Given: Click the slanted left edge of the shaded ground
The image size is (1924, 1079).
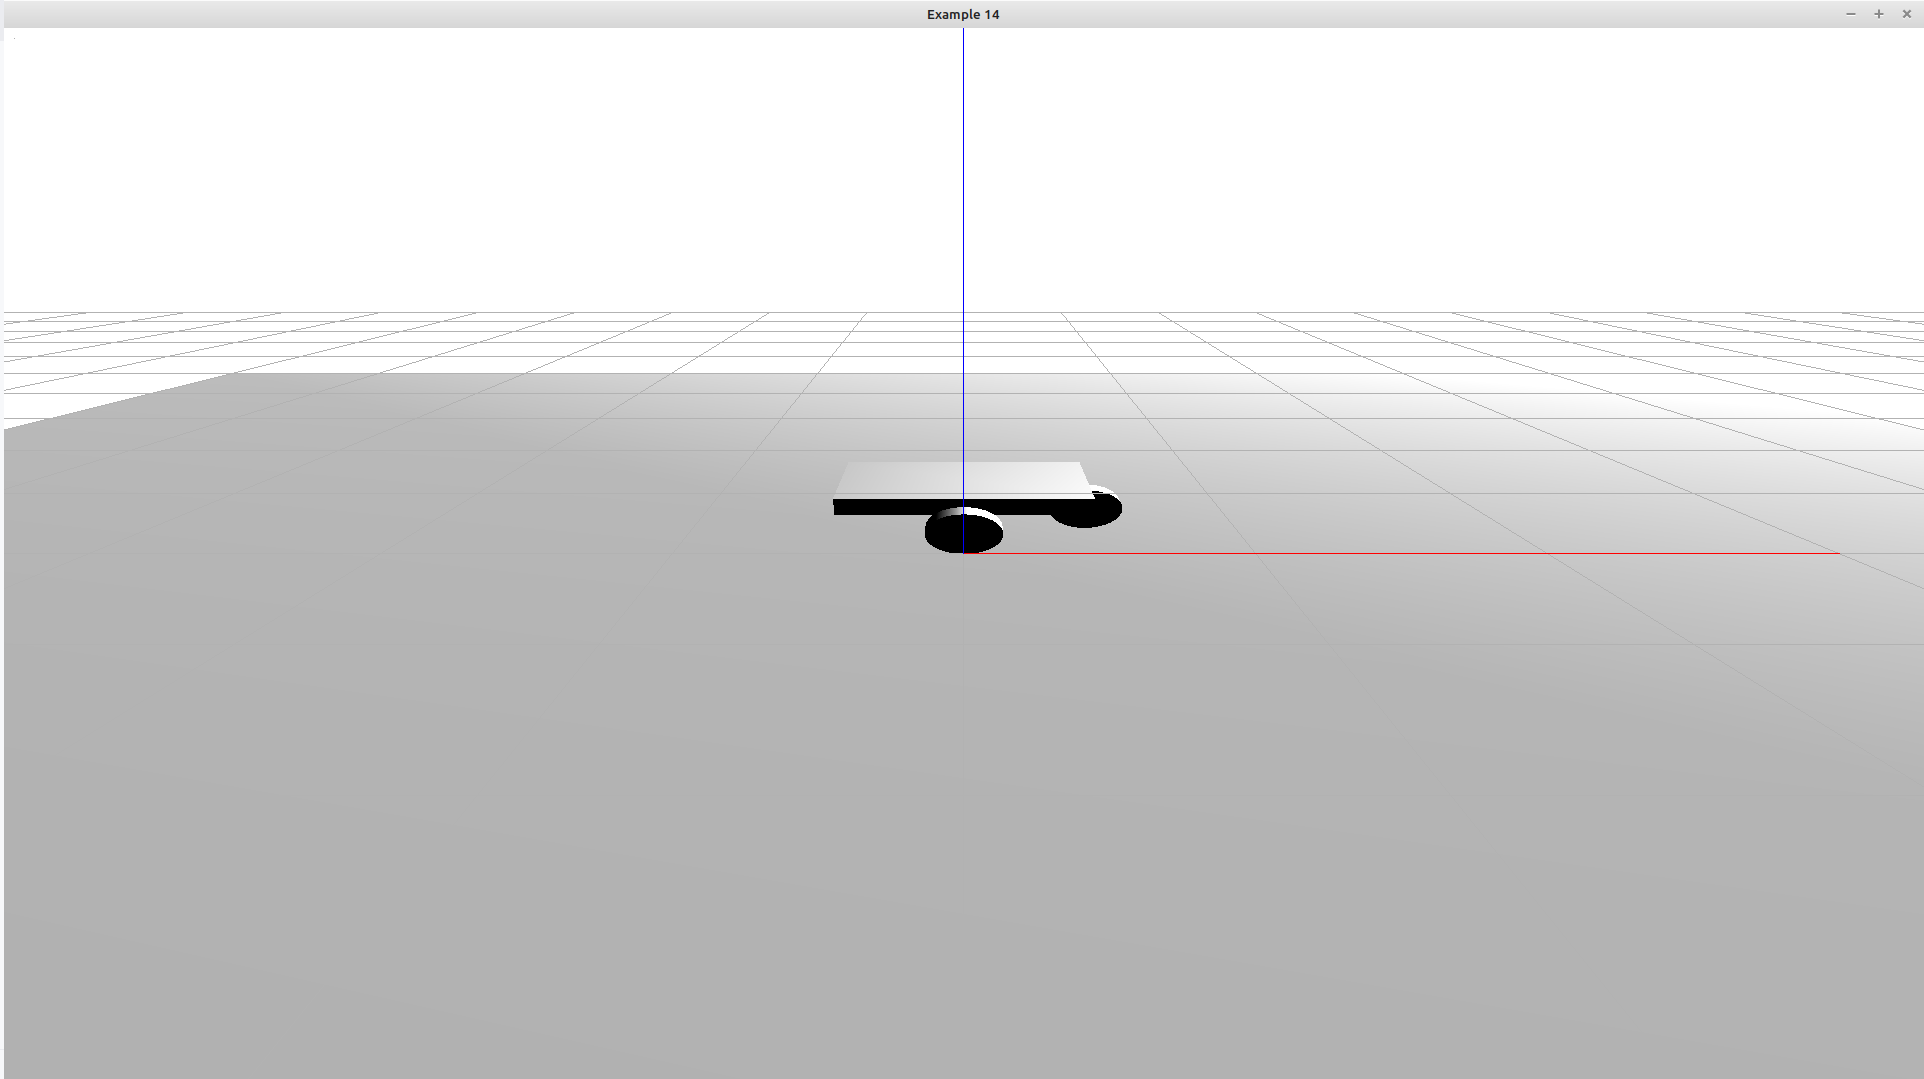Looking at the screenshot, I should coord(120,401).
